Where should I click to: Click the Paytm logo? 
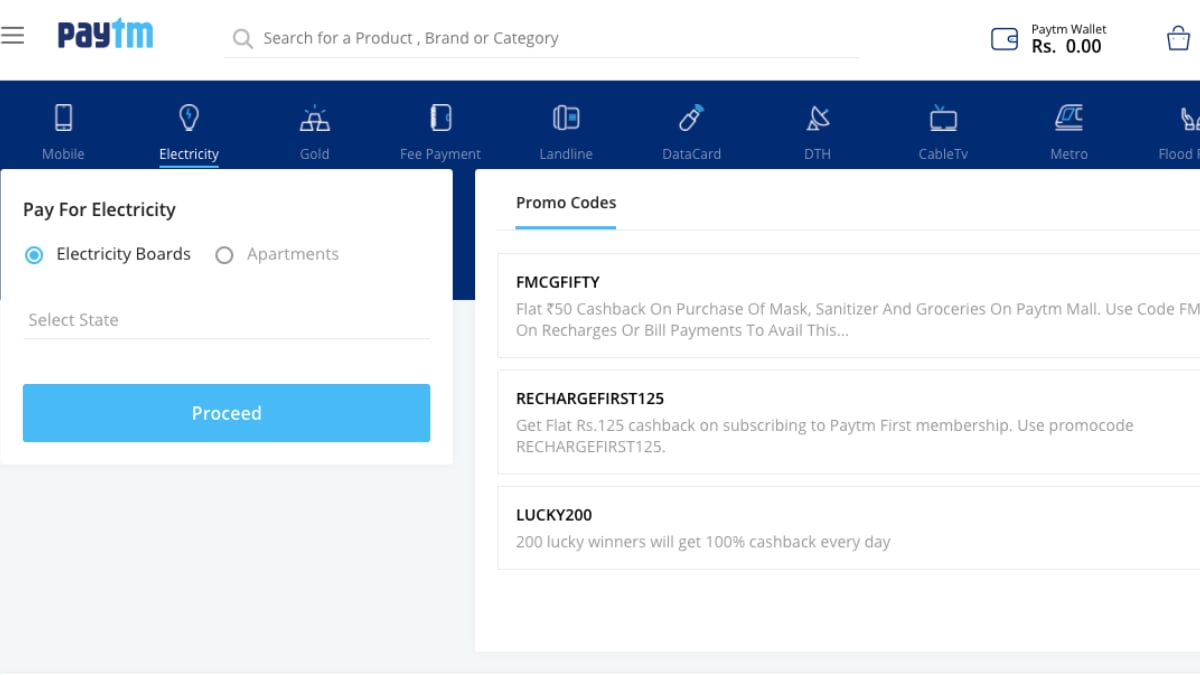point(105,35)
